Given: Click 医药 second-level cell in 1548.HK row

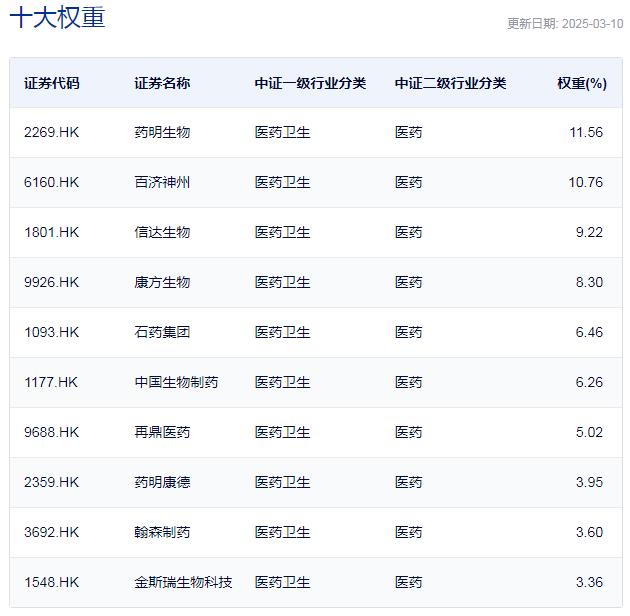Looking at the screenshot, I should 409,582.
